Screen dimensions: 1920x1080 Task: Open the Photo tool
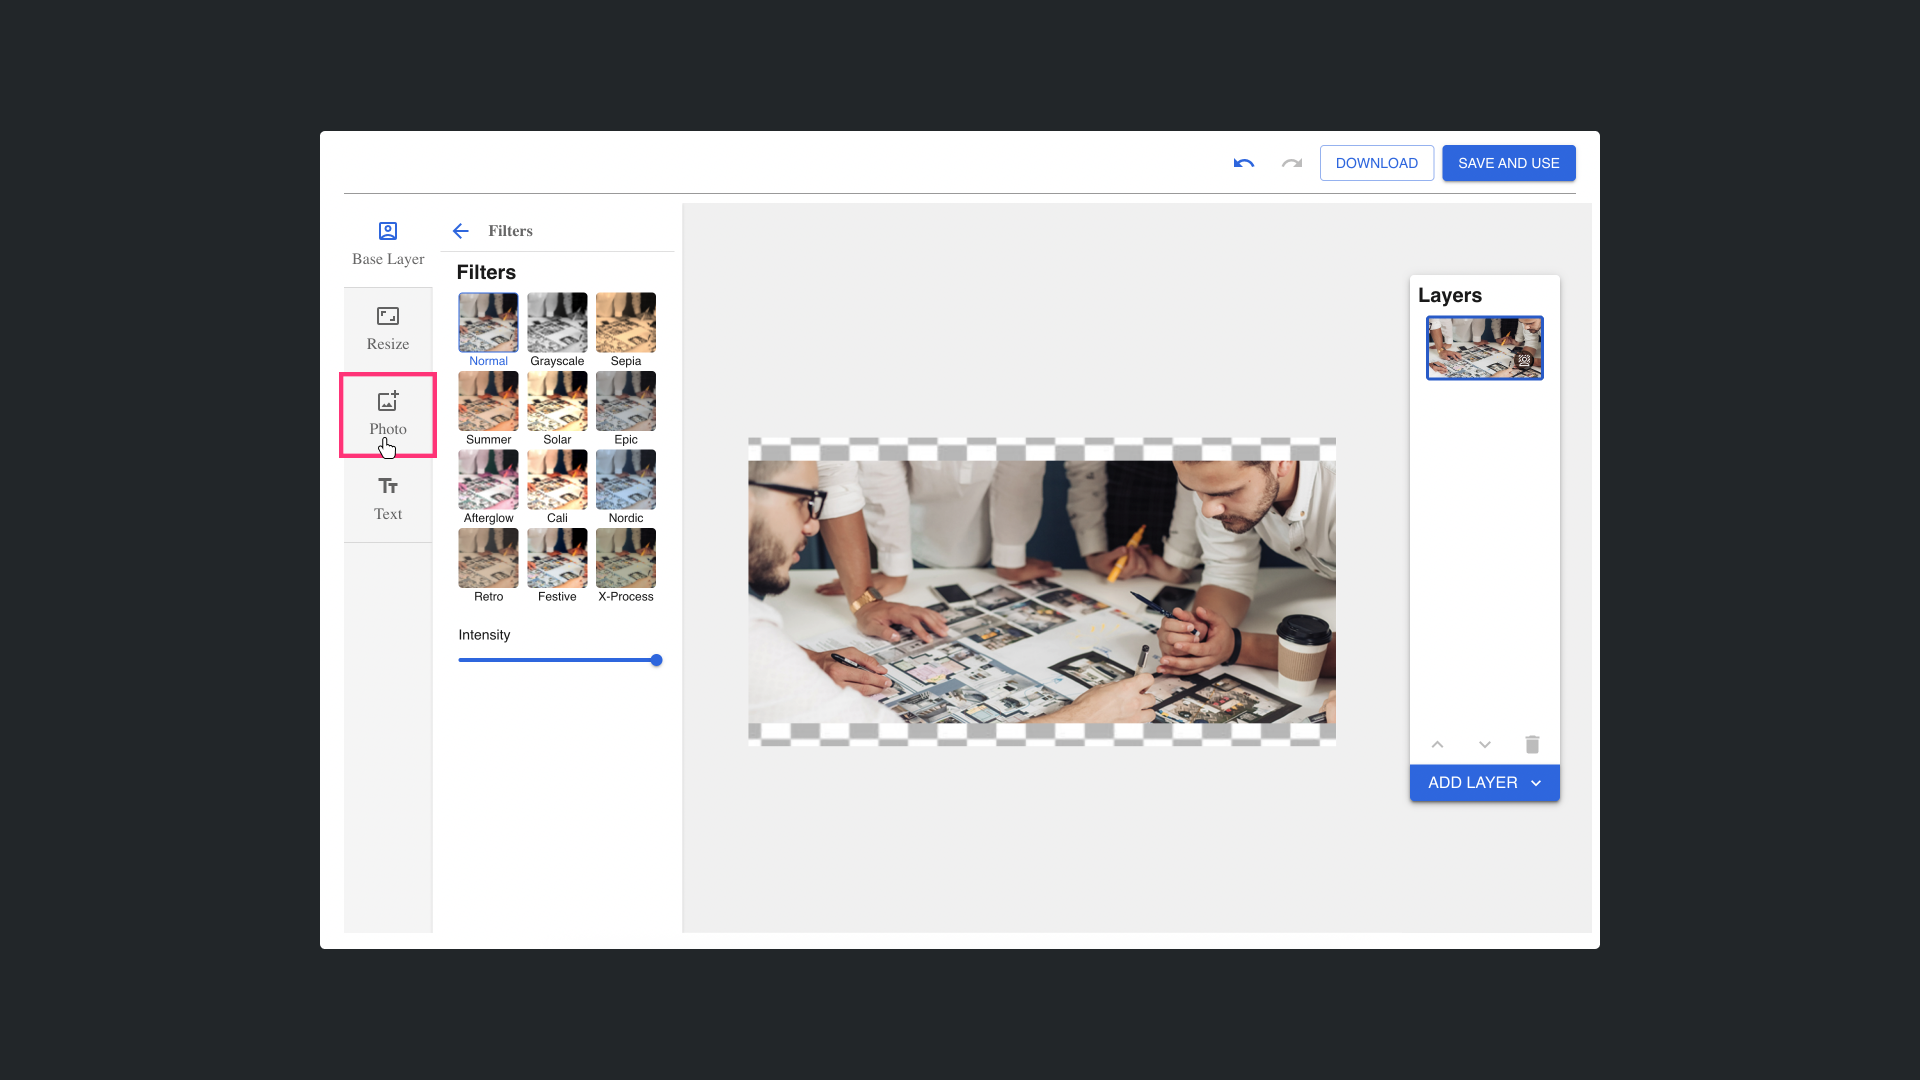tap(388, 414)
